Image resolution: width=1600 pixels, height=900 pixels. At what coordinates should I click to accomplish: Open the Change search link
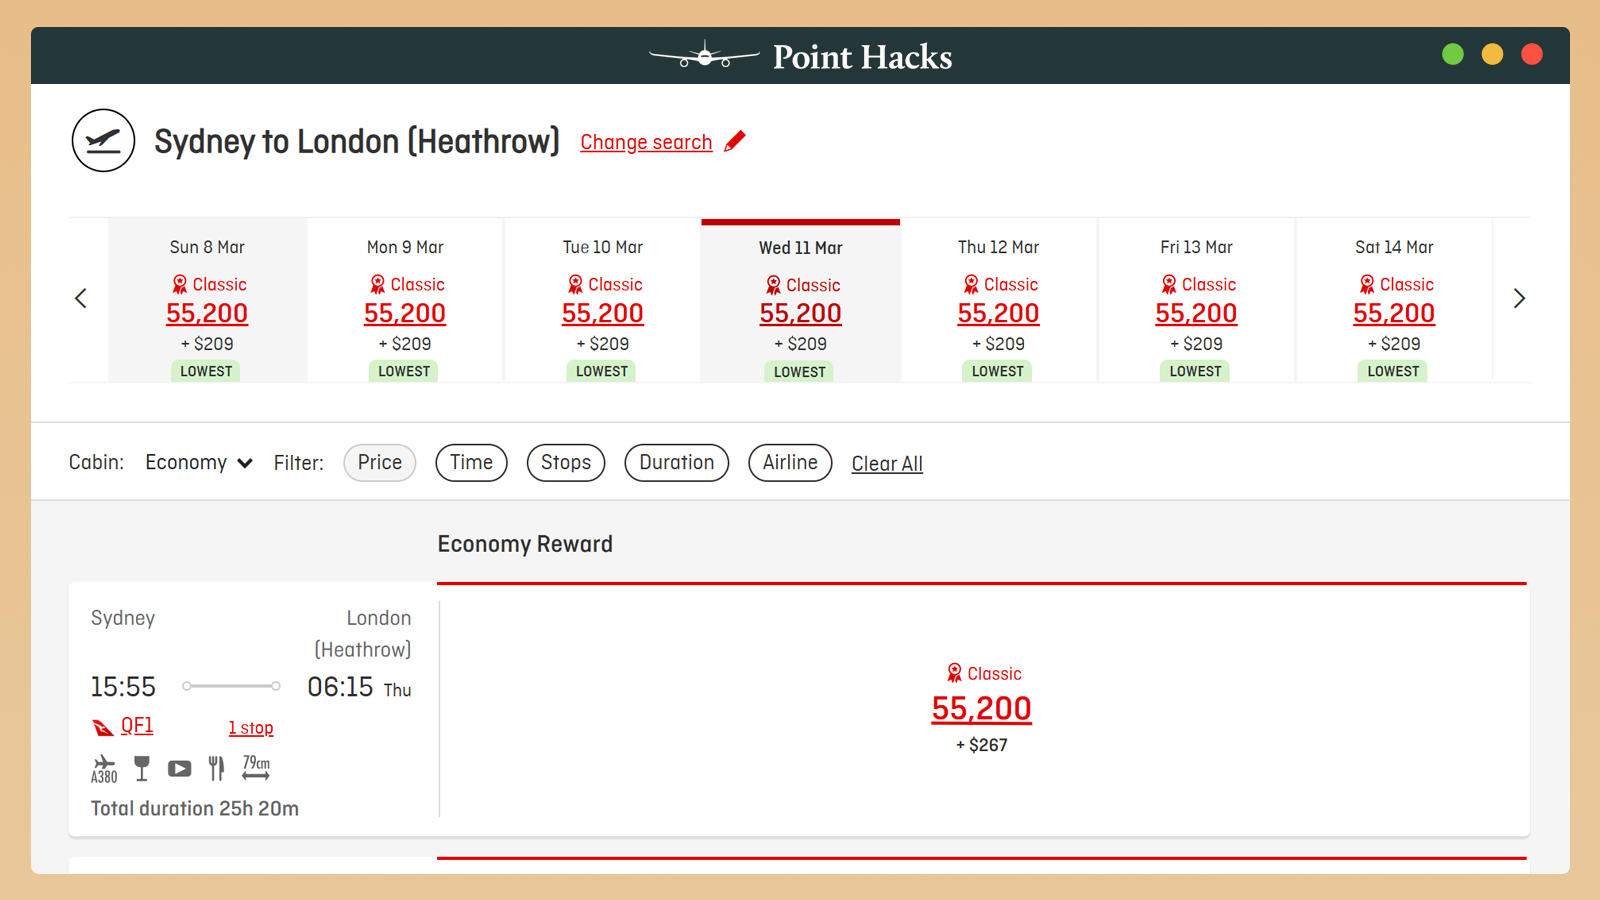click(646, 142)
